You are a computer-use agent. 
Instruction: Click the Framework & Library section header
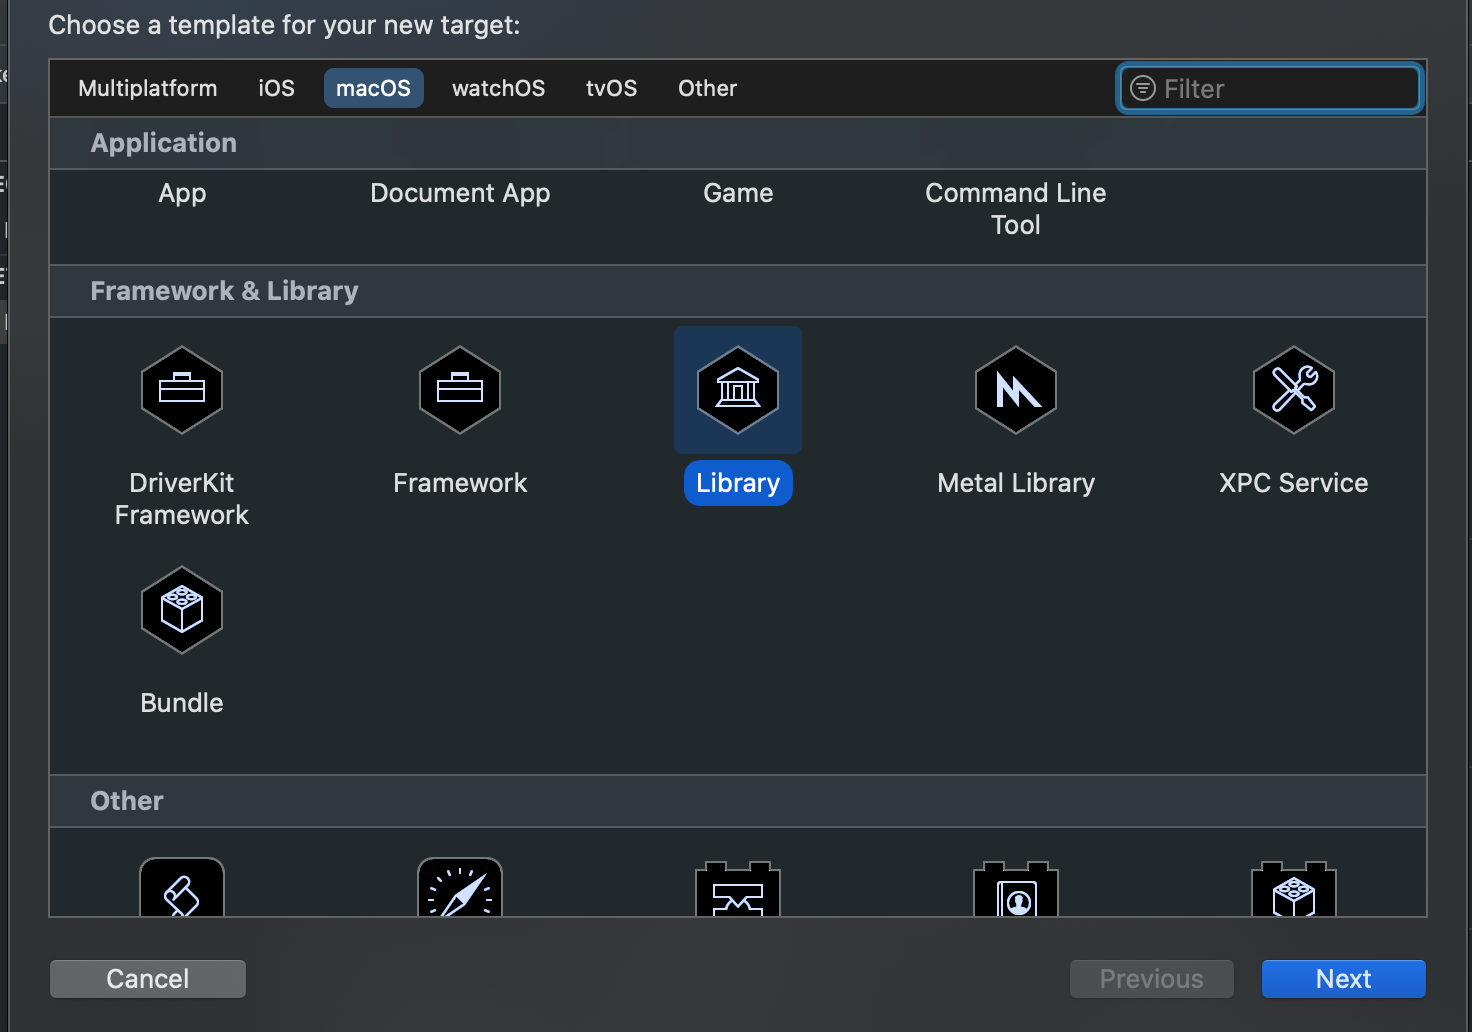(x=738, y=291)
